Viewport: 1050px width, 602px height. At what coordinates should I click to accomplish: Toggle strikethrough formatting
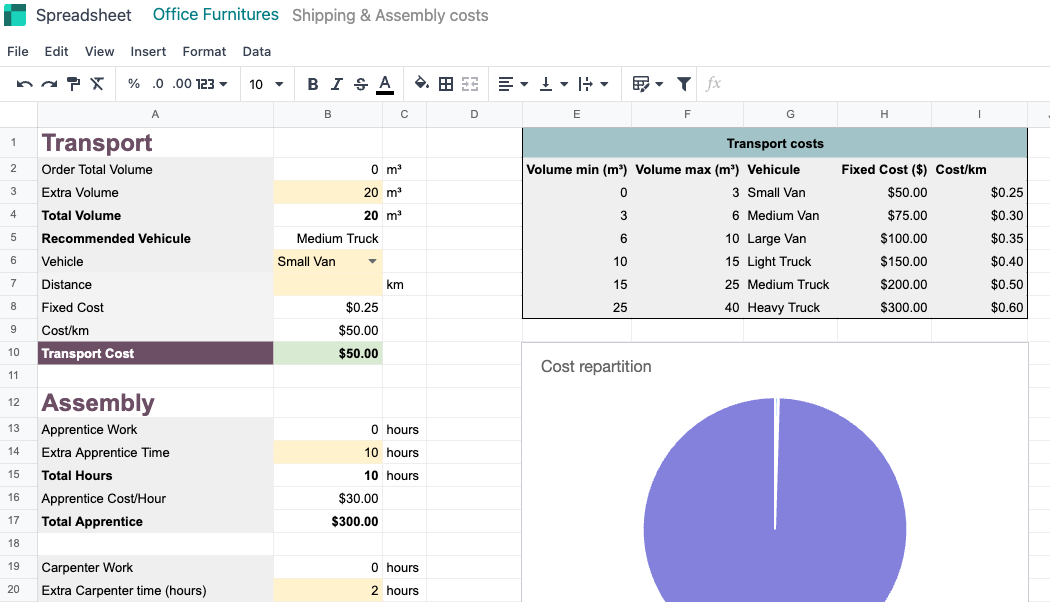361,84
